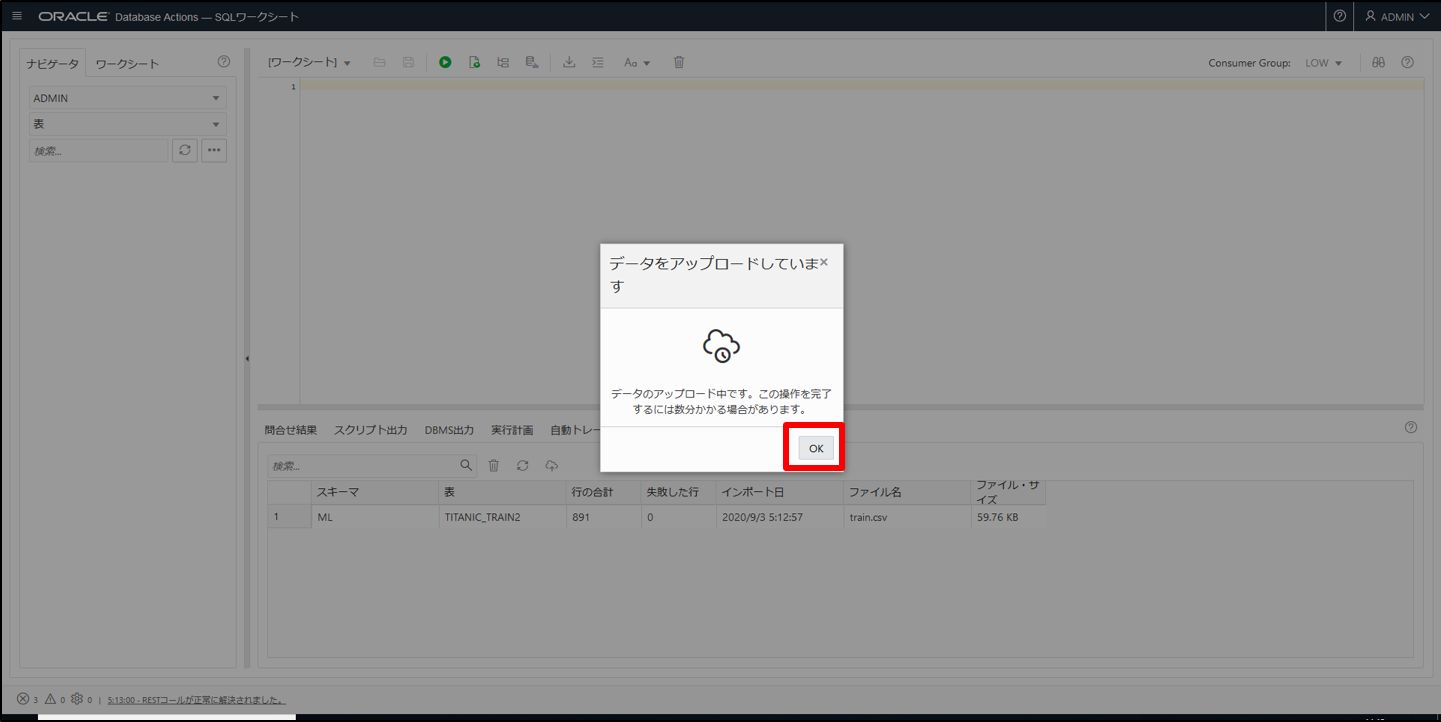1441x722 pixels.
Task: Clear worksheet with trash icon
Action: click(x=679, y=62)
